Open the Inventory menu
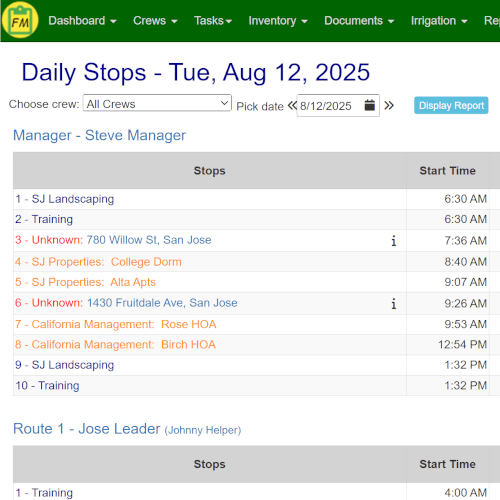 coord(278,21)
